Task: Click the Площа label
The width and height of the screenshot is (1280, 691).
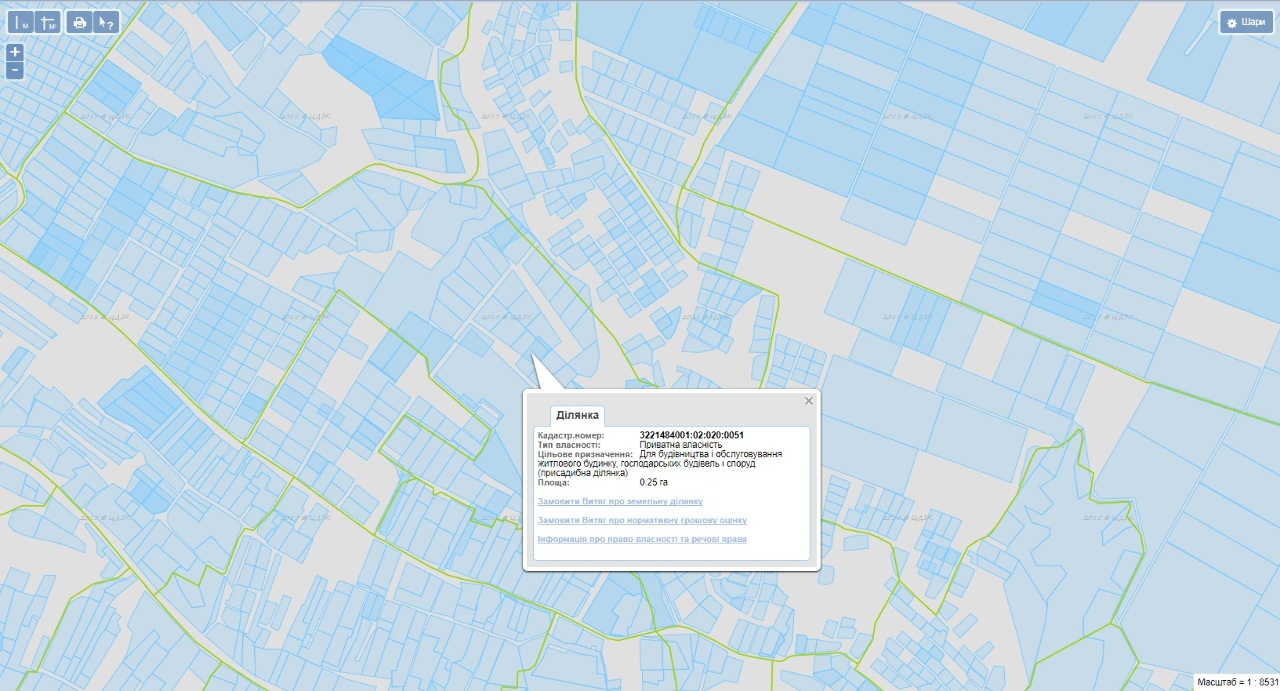Action: tap(553, 482)
